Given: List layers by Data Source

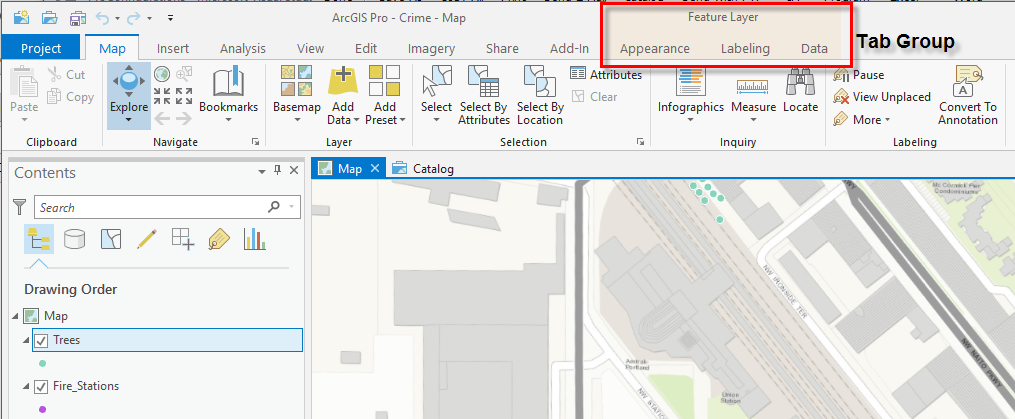Looking at the screenshot, I should click(74, 239).
